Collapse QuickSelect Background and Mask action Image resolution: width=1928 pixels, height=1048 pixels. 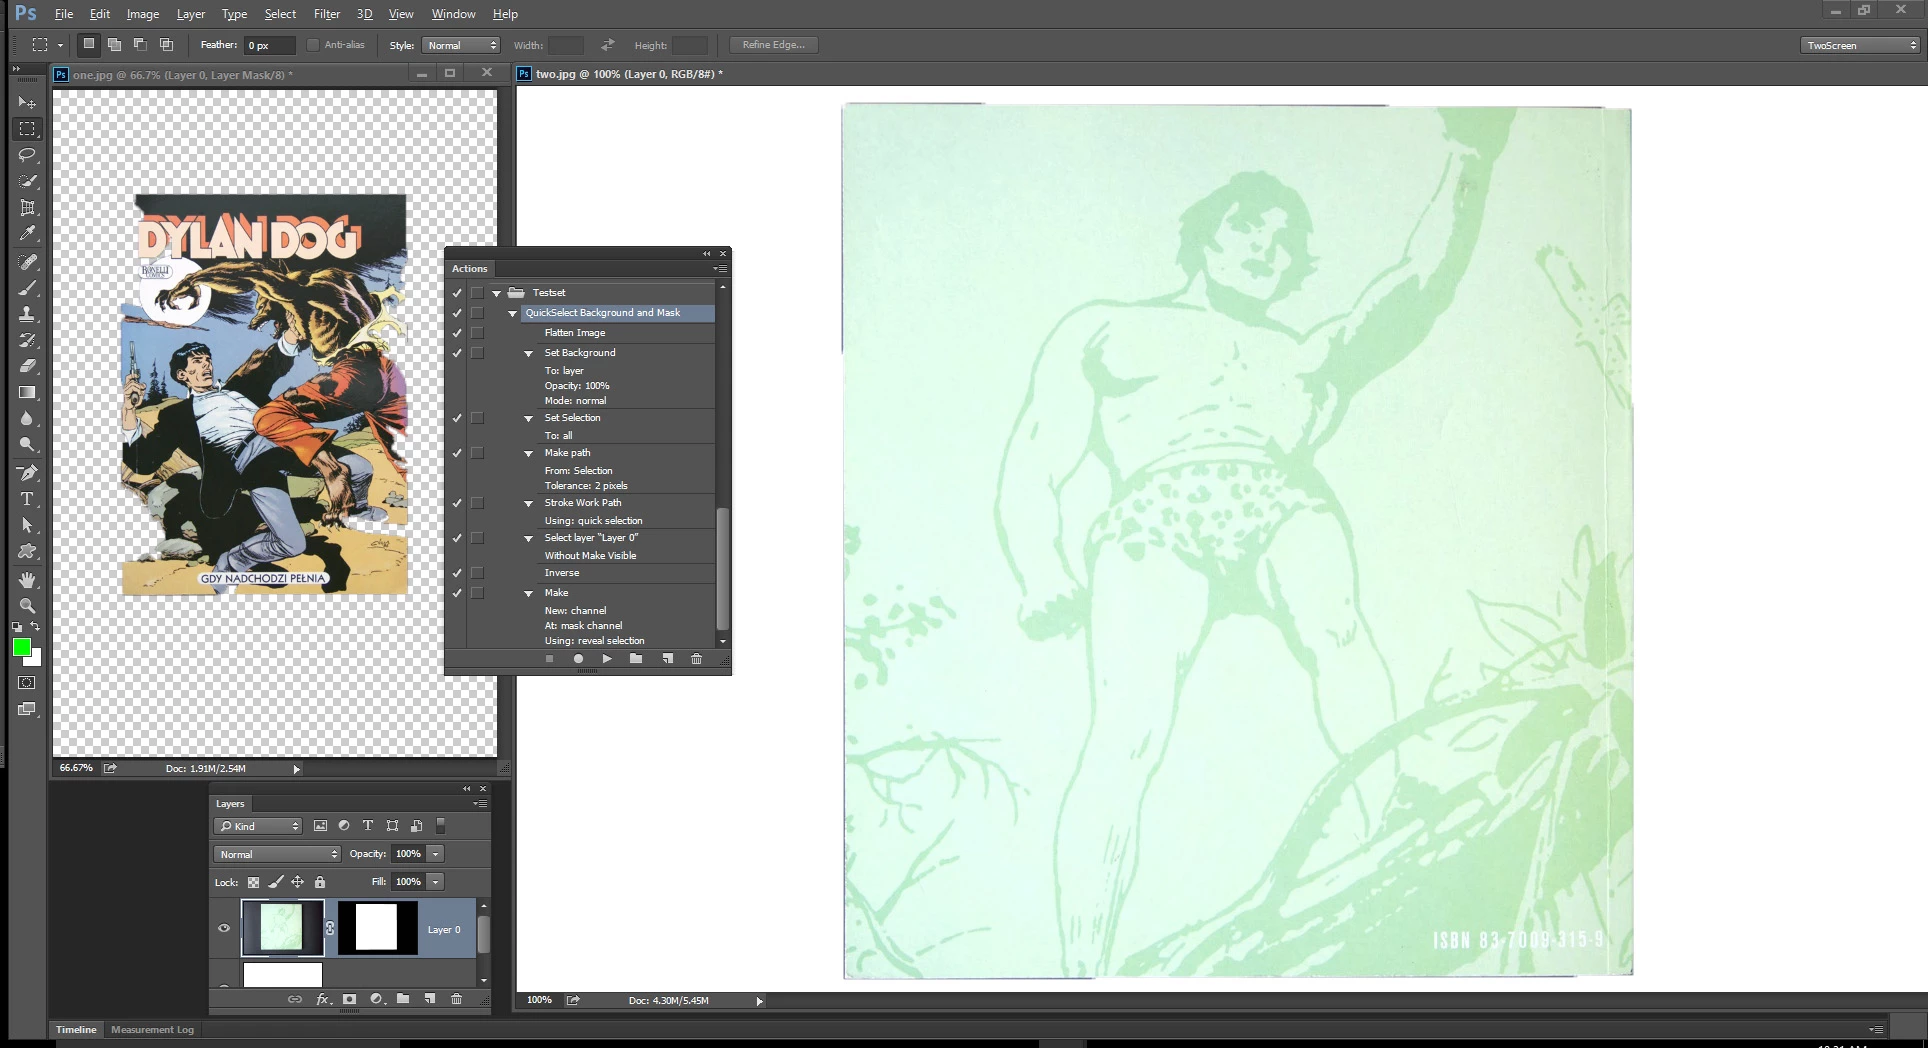pyautogui.click(x=513, y=313)
